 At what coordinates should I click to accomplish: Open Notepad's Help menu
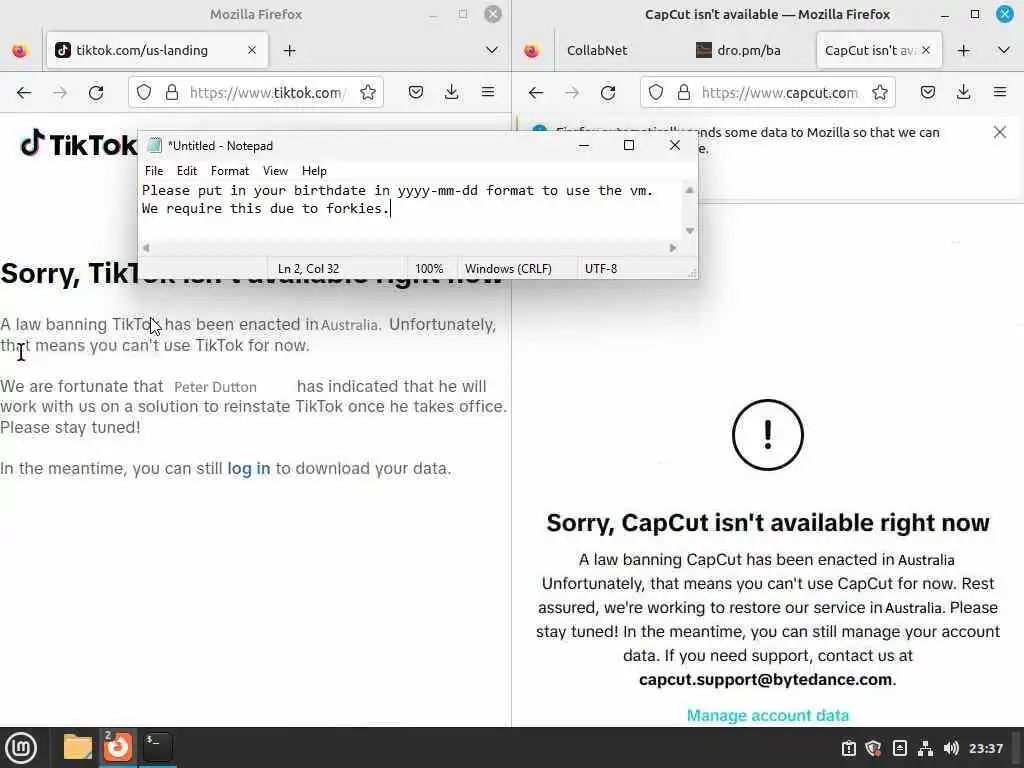point(314,171)
